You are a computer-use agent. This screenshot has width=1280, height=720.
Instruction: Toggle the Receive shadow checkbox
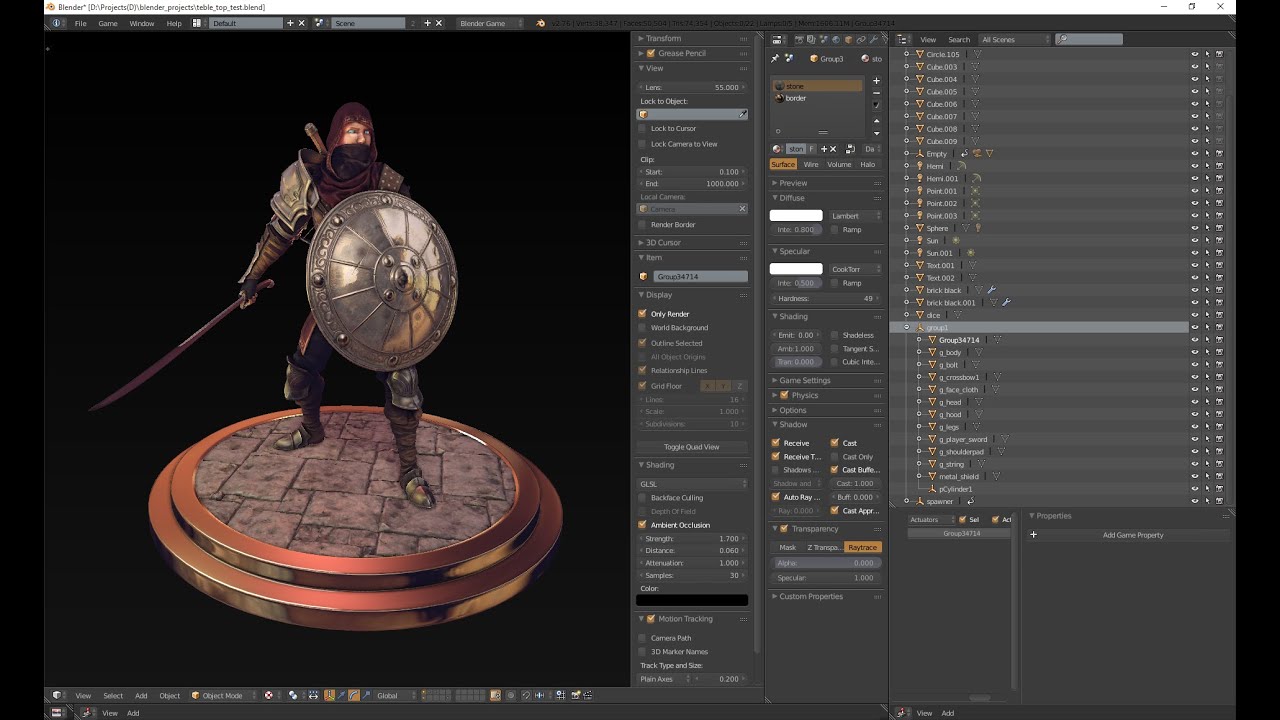[x=775, y=443]
